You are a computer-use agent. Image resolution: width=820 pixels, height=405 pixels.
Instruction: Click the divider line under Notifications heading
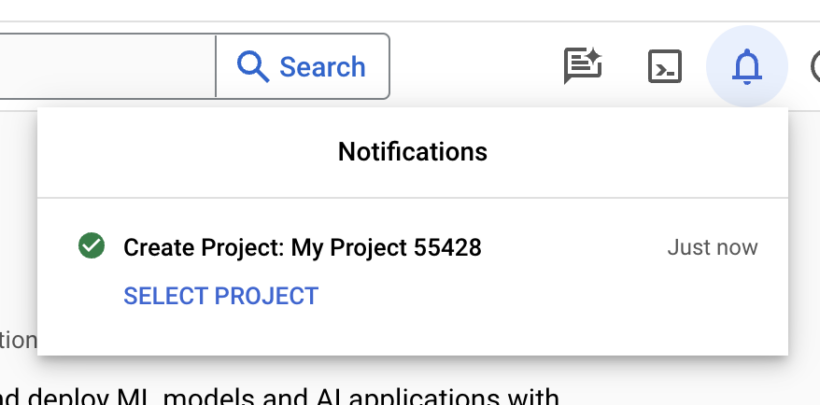pos(412,198)
